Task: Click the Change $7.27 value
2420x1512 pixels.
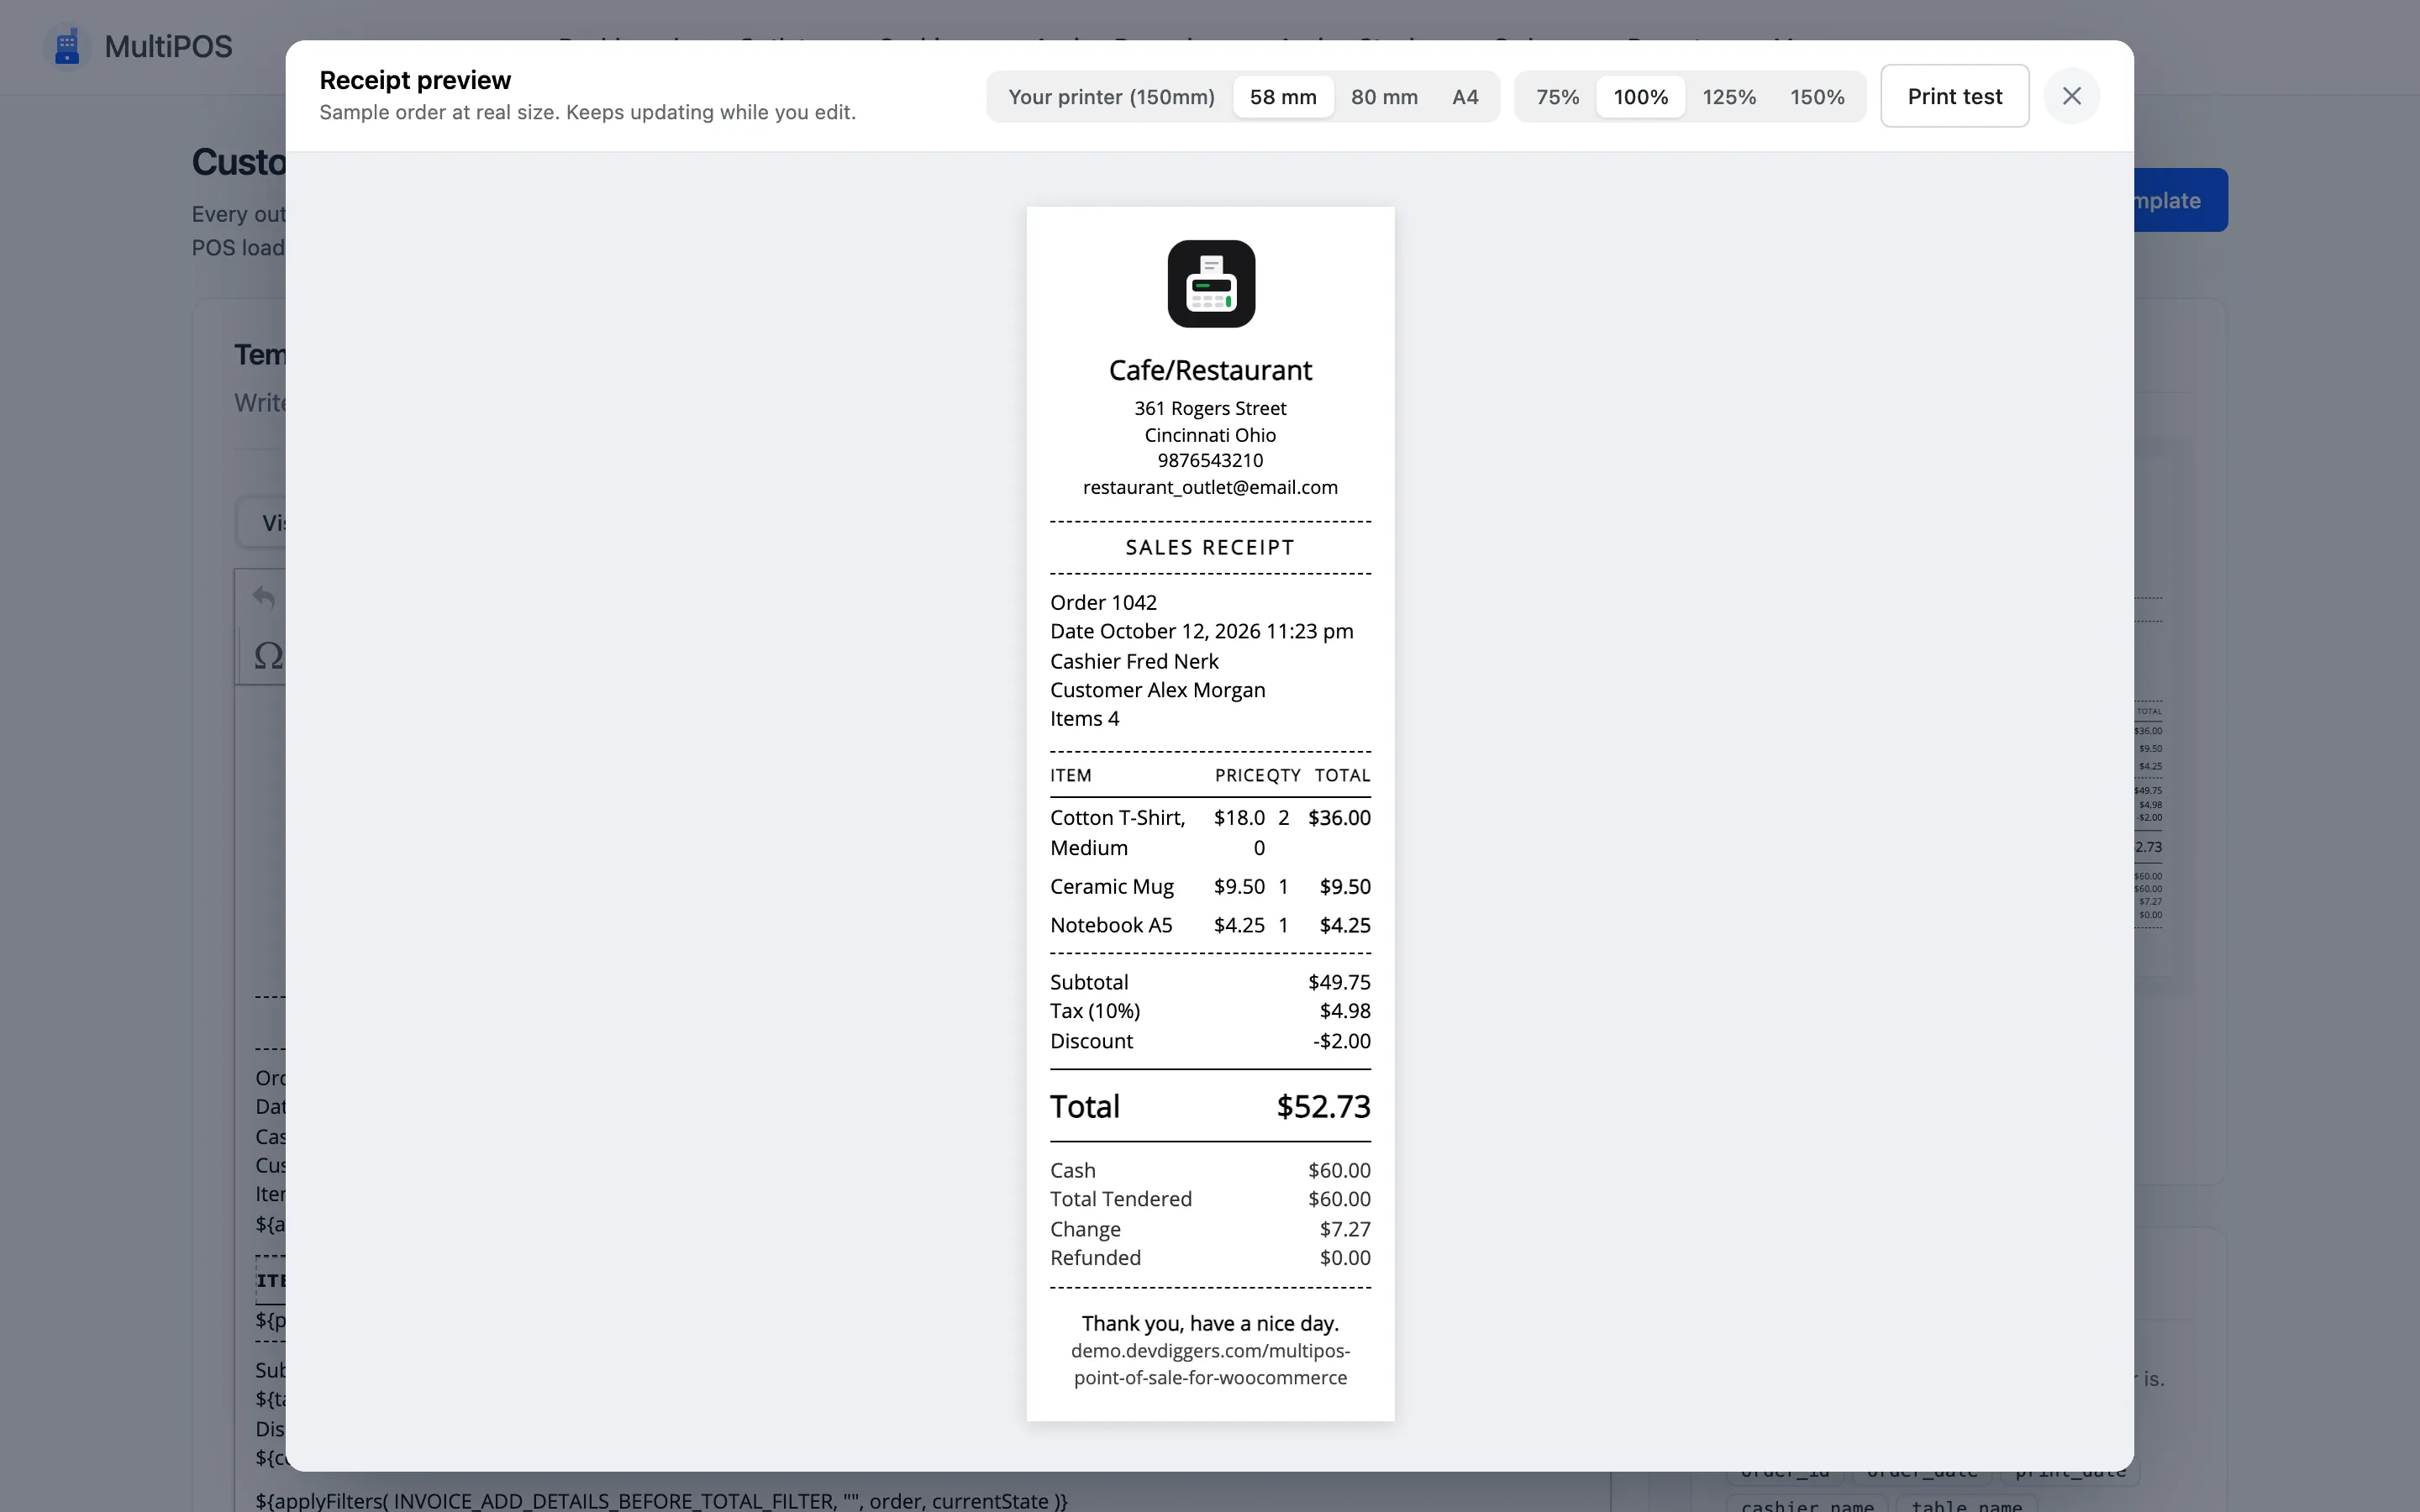Action: pos(1345,1229)
